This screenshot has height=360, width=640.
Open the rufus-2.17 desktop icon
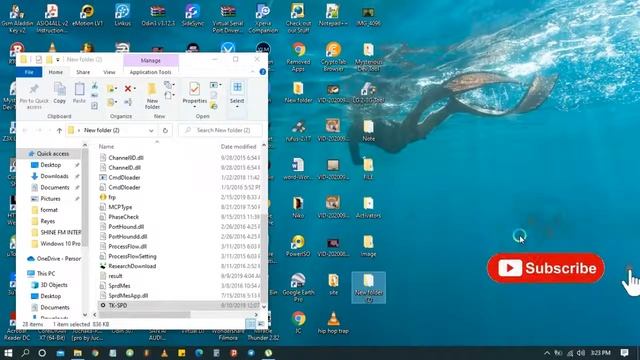298,130
